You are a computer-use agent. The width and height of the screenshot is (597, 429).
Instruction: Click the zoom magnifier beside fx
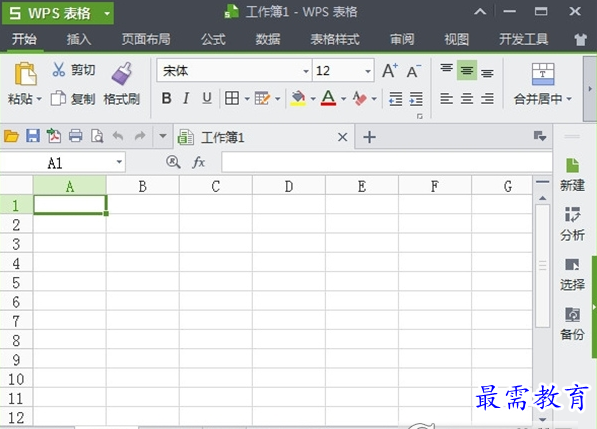[173, 162]
